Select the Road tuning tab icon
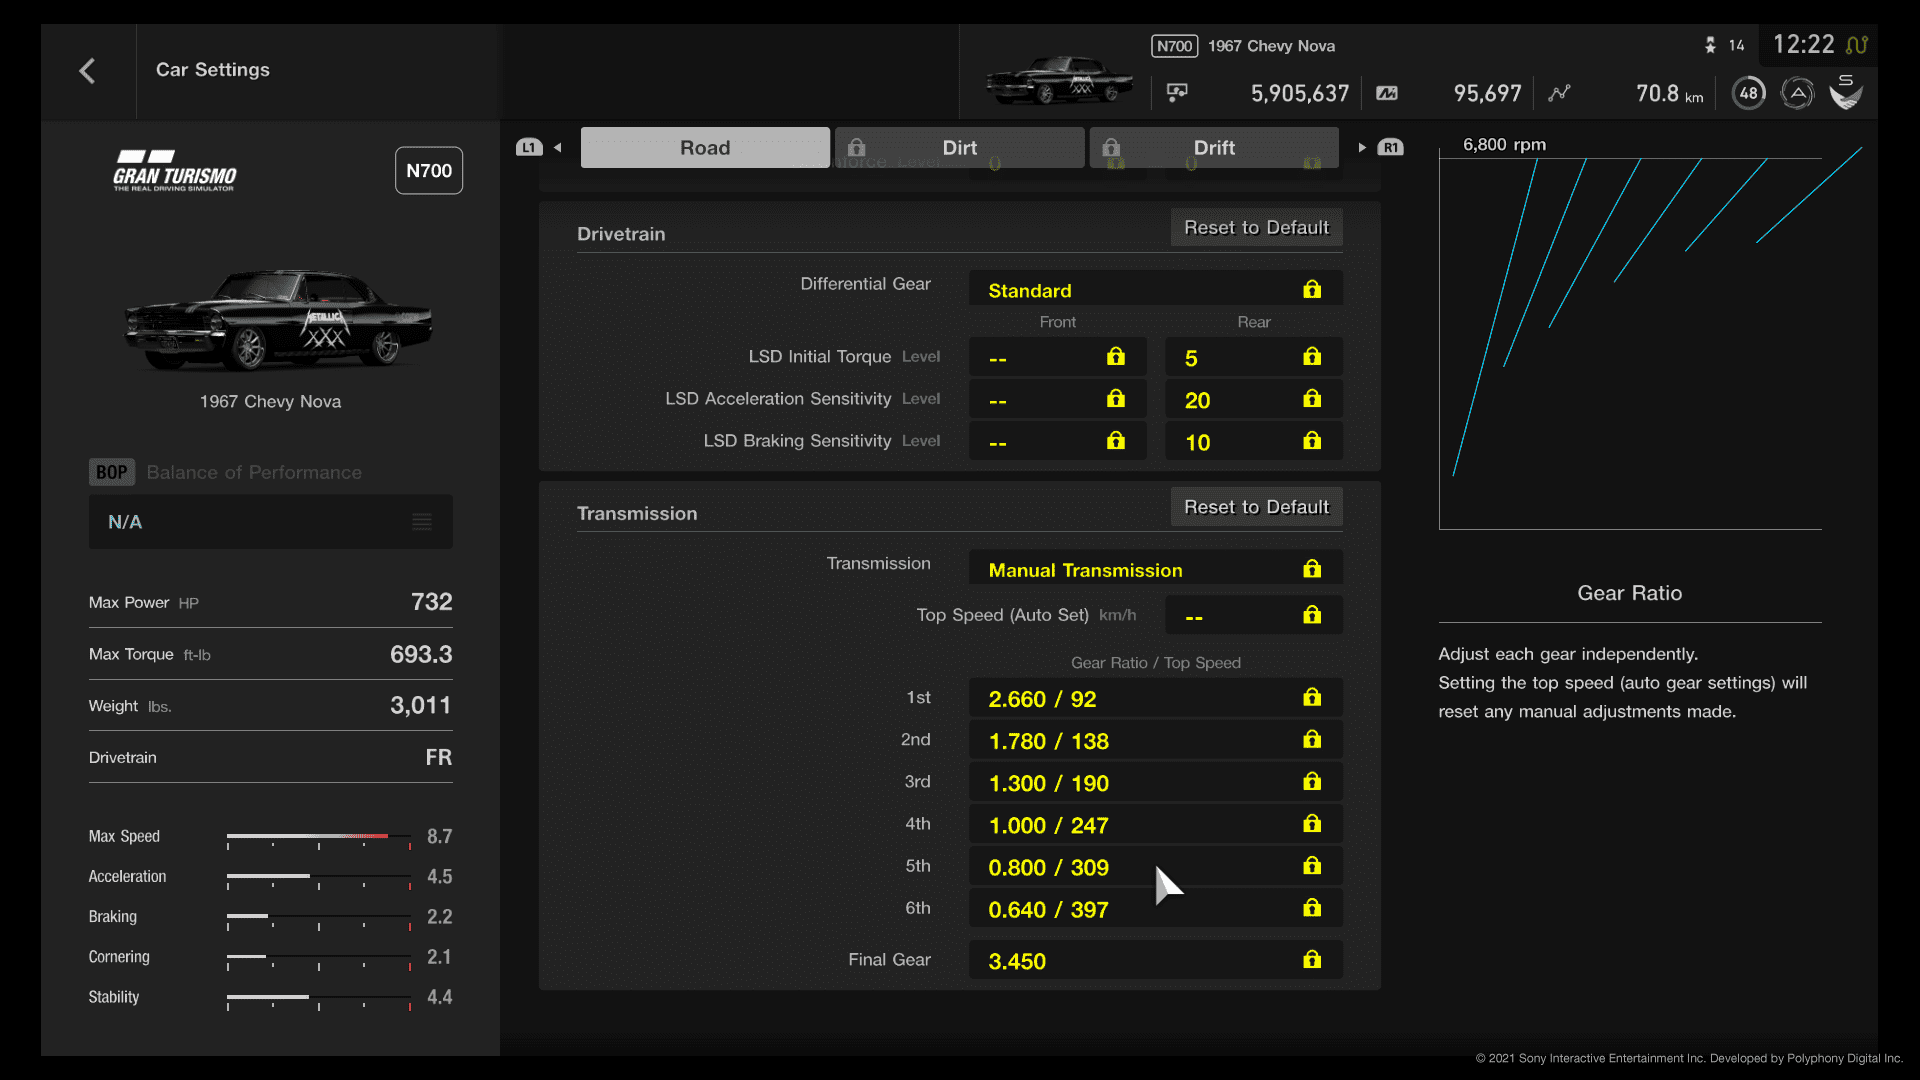Screen dimensions: 1920x1080 coord(704,146)
